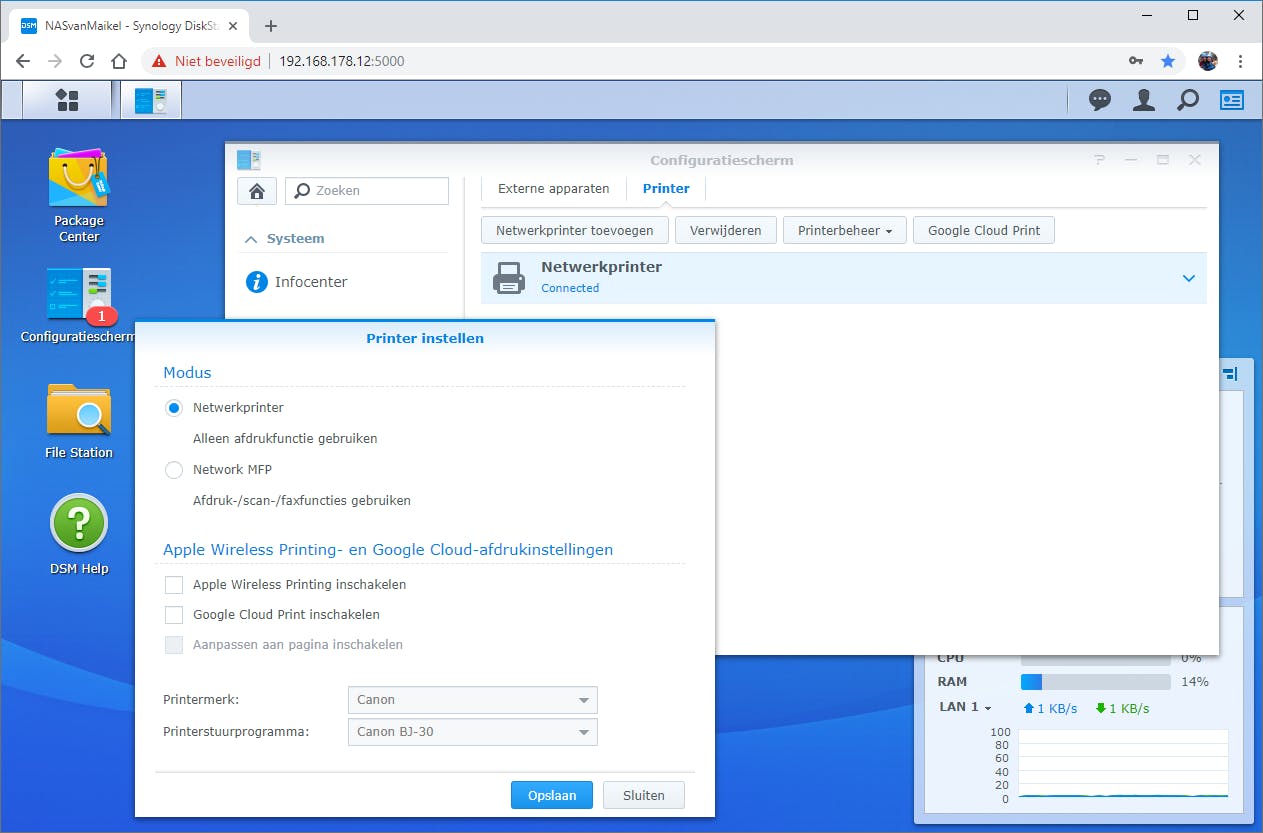Go to the browser home page
This screenshot has width=1263, height=833.
pyautogui.click(x=119, y=61)
